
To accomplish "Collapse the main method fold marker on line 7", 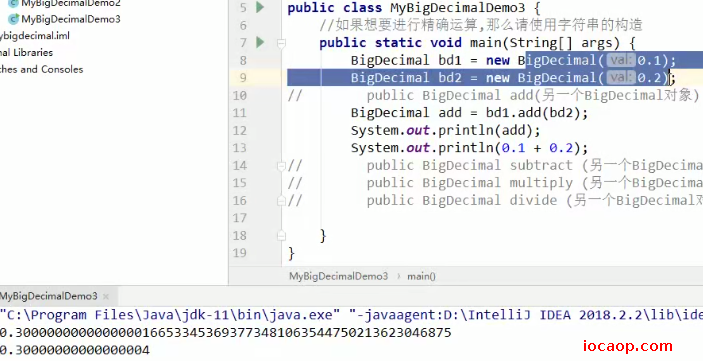I will [x=282, y=43].
